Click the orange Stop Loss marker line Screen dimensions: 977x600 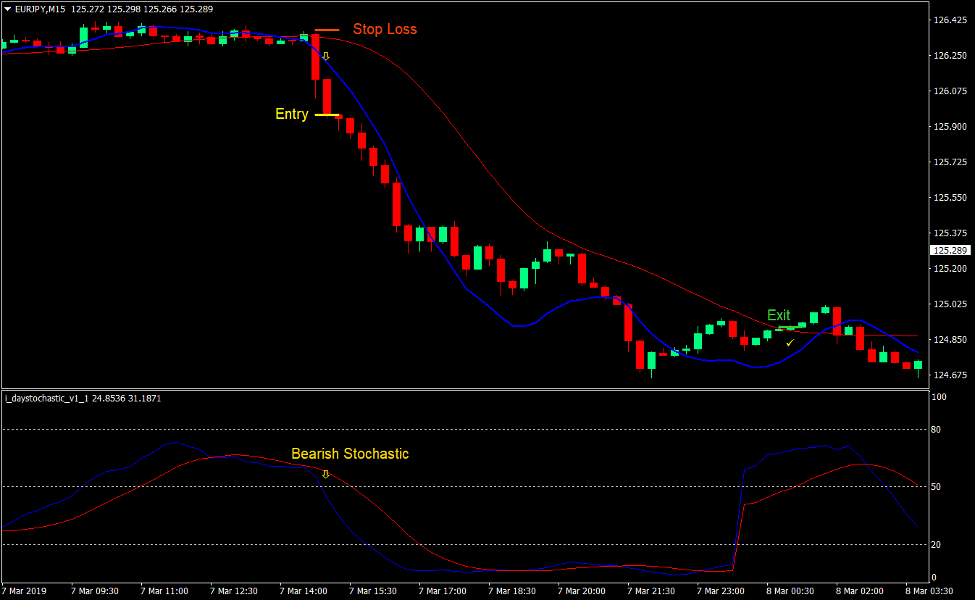326,29
